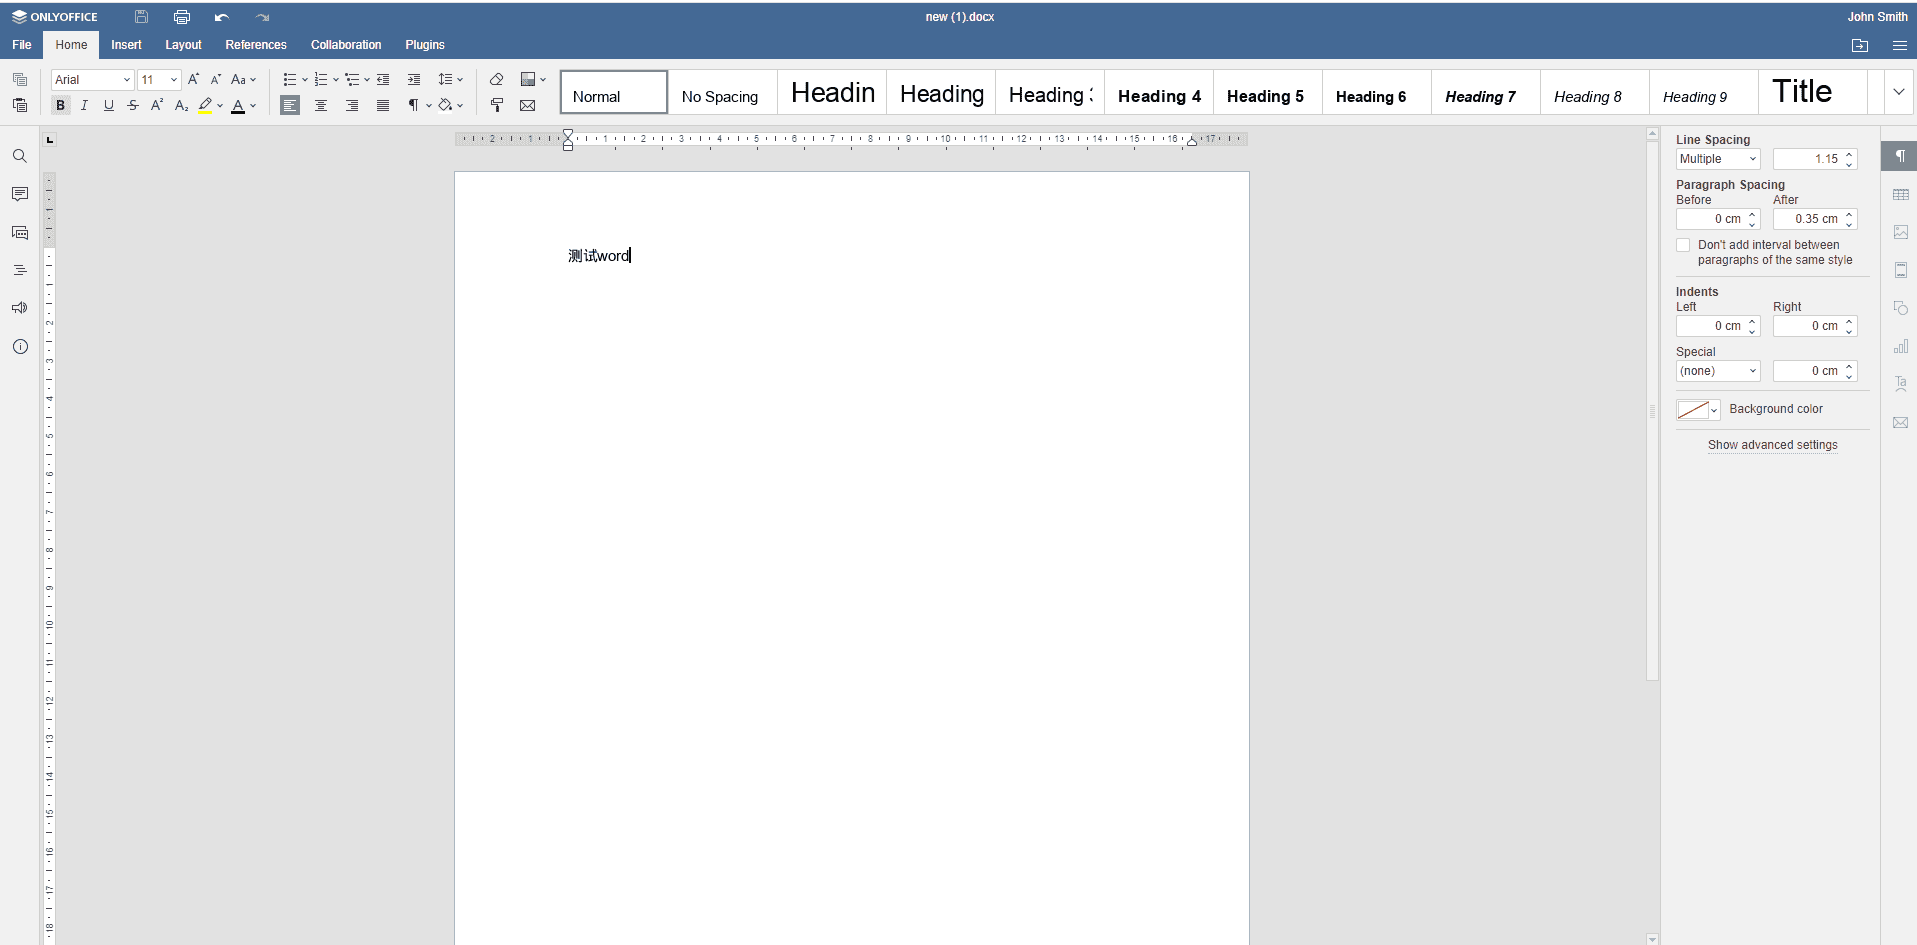The image size is (1917, 945).
Task: Open the Find search icon in left sidebar
Action: 20,156
